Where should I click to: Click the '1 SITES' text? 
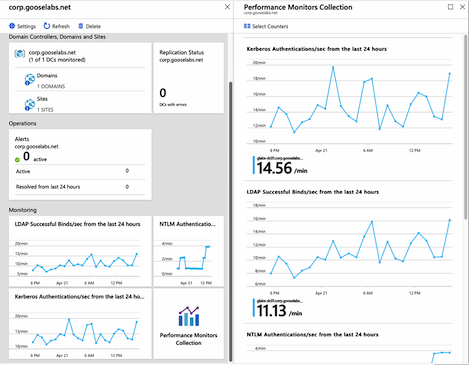click(45, 110)
